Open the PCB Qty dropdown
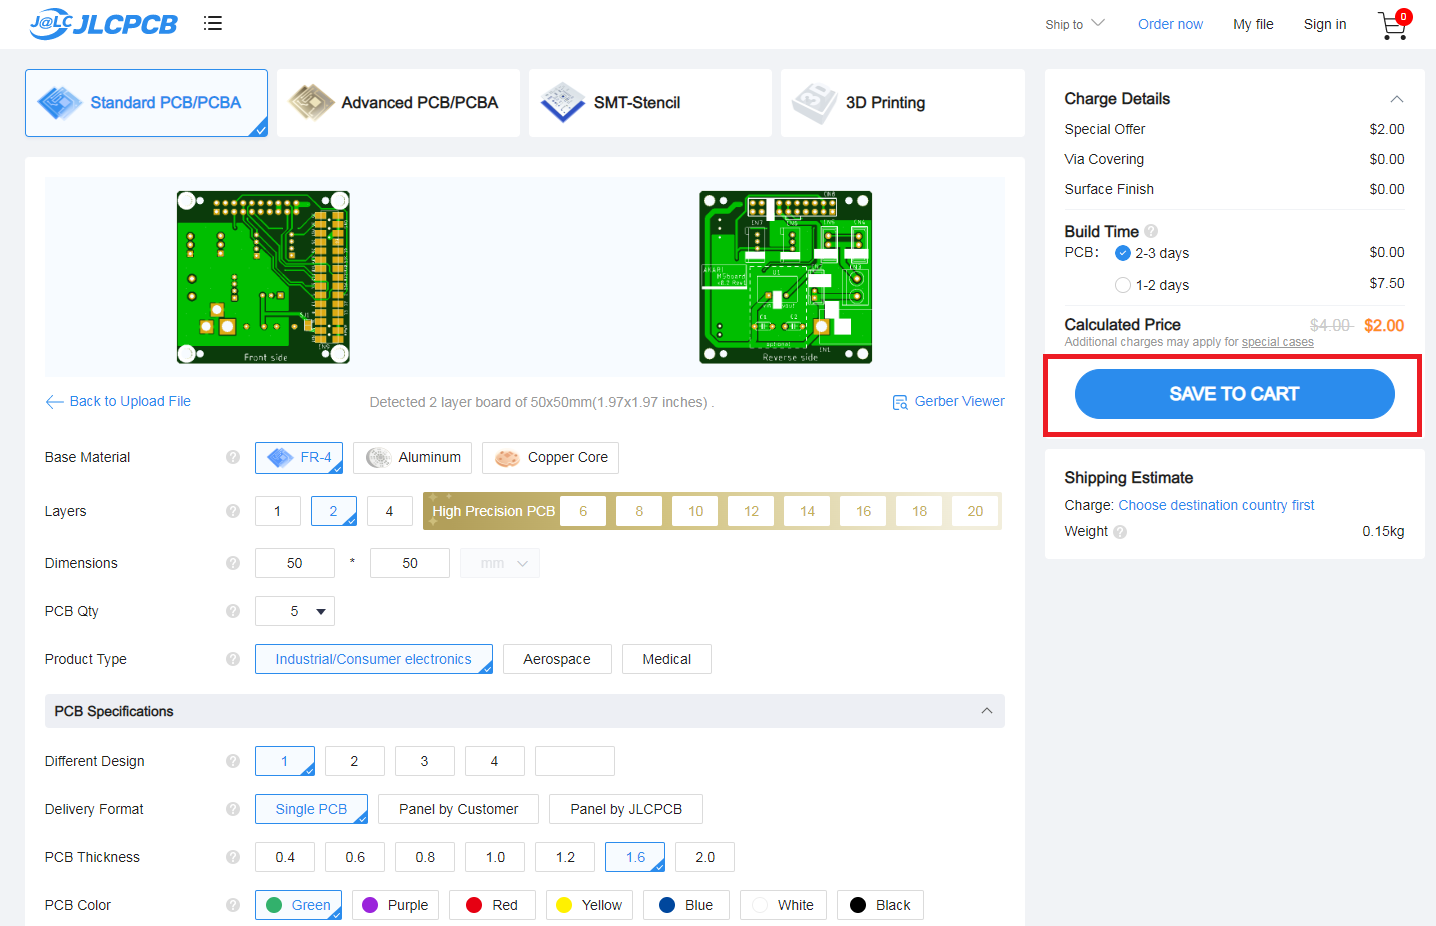 pos(295,611)
